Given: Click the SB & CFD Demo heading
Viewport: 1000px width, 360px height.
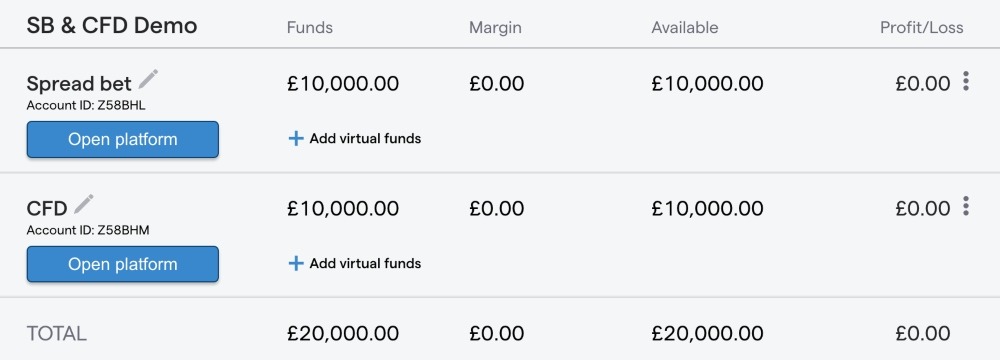Looking at the screenshot, I should click(x=112, y=26).
